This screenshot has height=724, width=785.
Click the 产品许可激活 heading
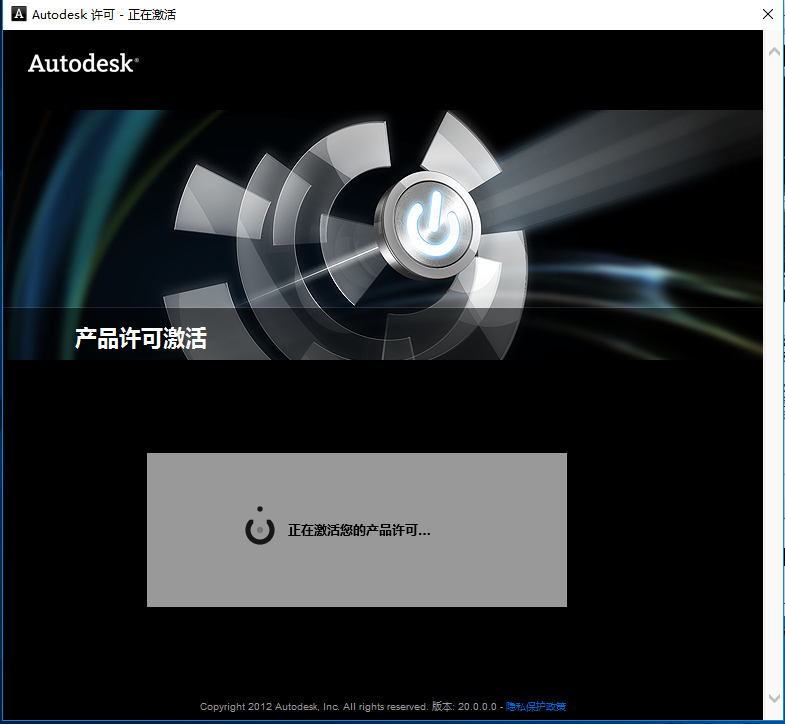(141, 338)
